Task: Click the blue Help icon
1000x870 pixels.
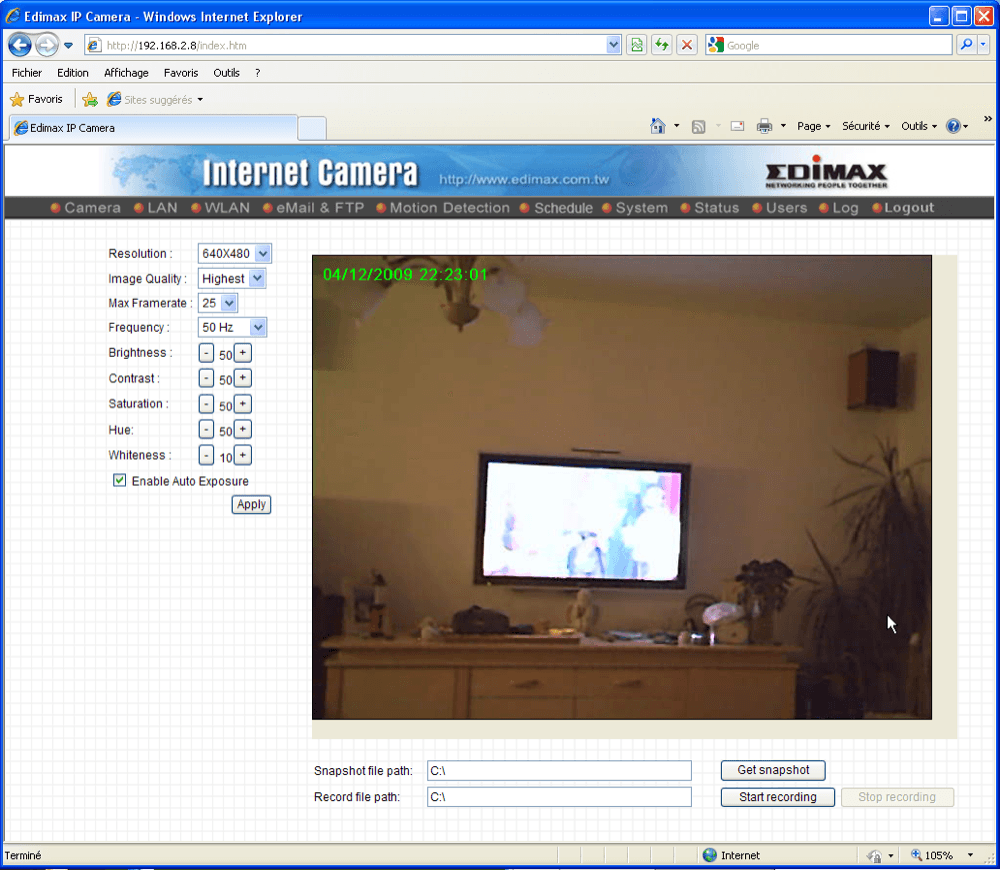Action: [953, 126]
